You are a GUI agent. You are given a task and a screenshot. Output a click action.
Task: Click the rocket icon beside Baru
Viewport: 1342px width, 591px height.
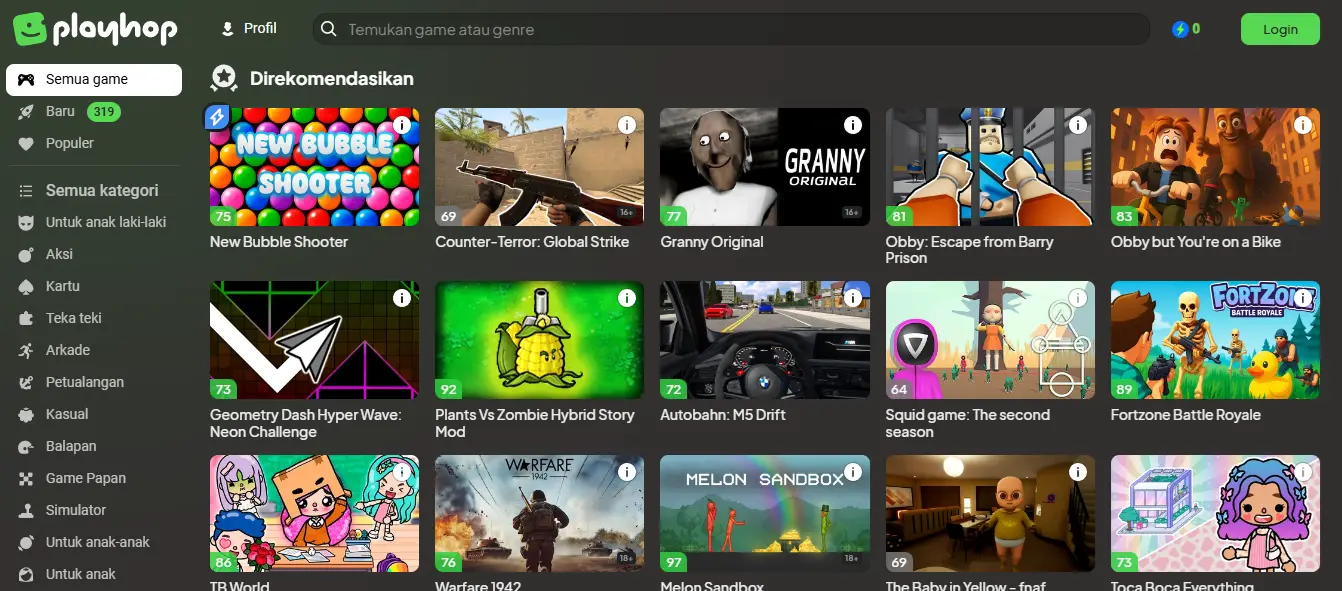click(27, 111)
